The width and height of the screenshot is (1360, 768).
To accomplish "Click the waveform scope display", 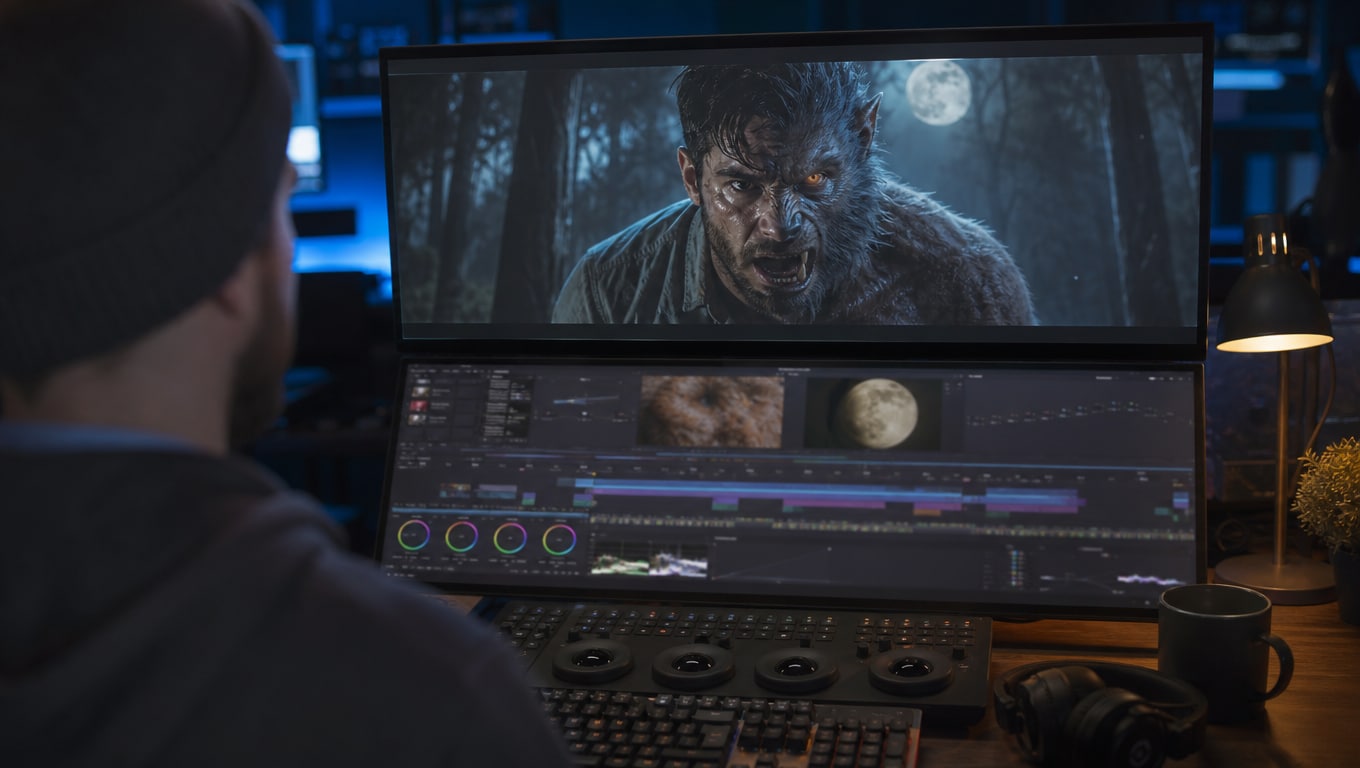I will (x=648, y=558).
